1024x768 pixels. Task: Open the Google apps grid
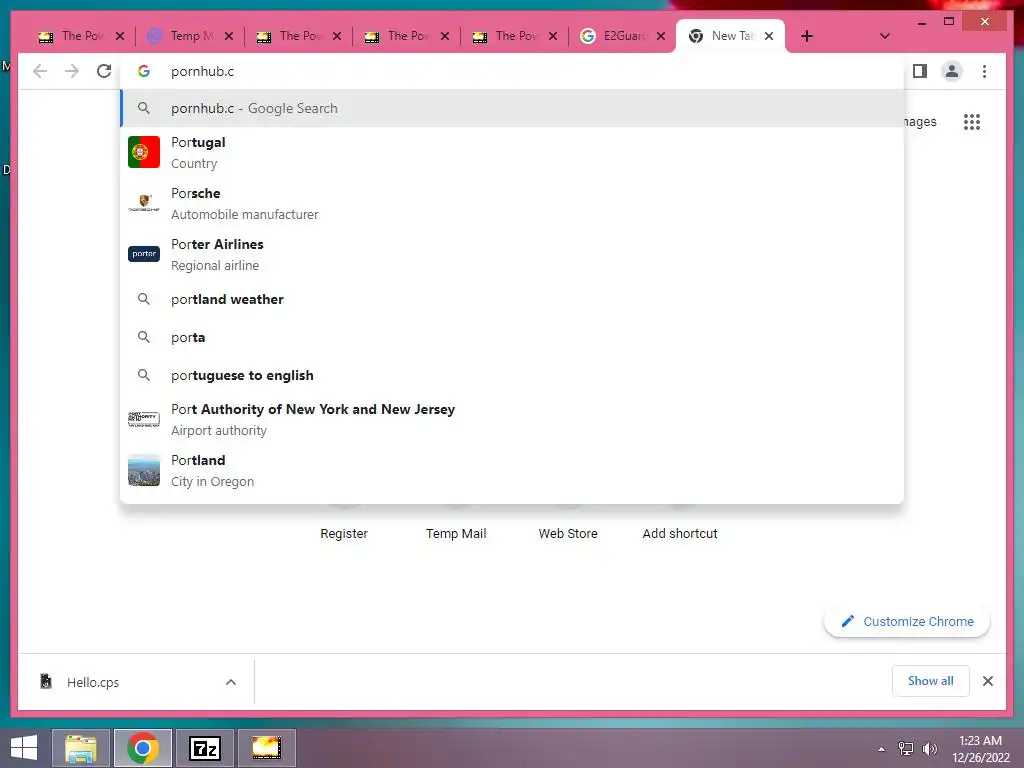pyautogui.click(x=972, y=121)
